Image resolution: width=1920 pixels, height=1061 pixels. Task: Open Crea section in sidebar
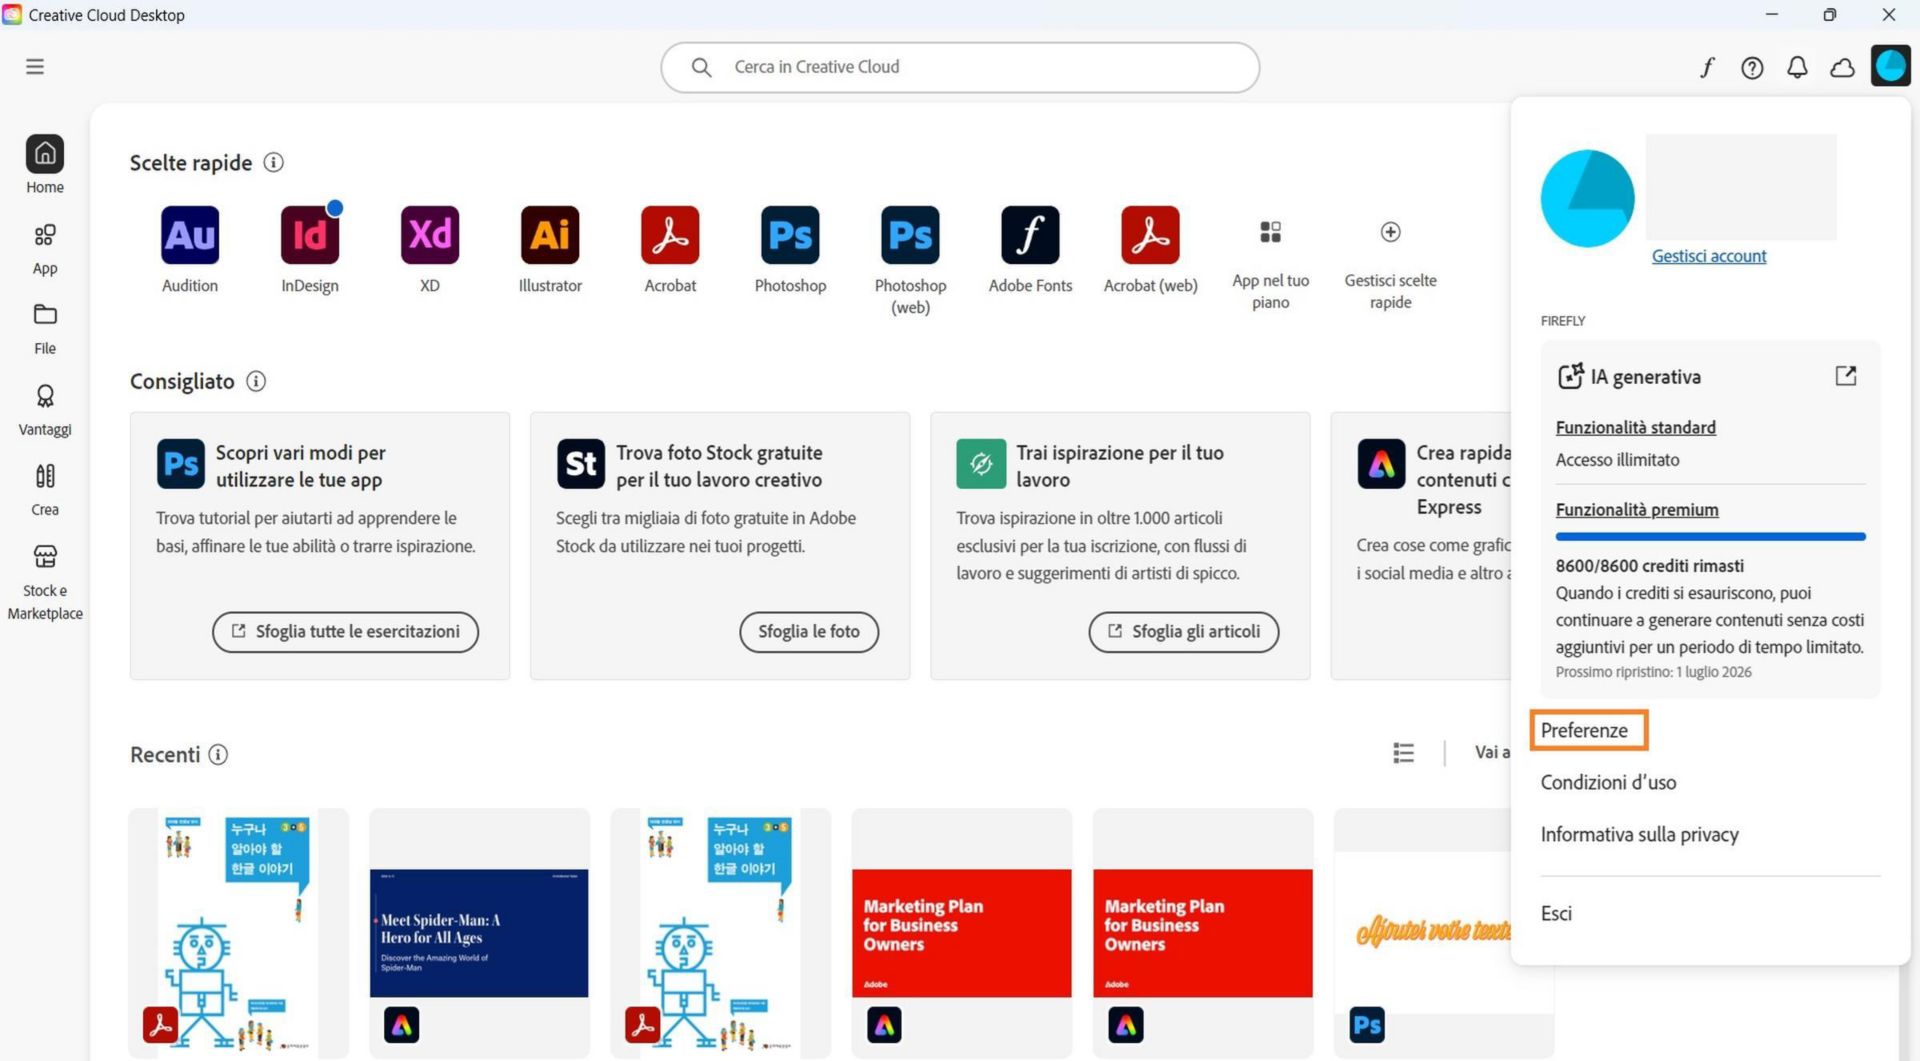[x=45, y=490]
